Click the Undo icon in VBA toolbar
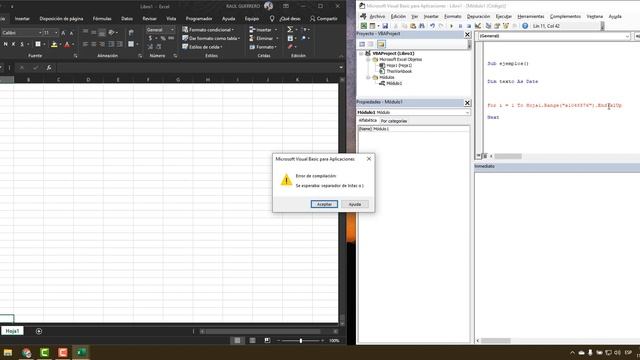 click(x=432, y=26)
